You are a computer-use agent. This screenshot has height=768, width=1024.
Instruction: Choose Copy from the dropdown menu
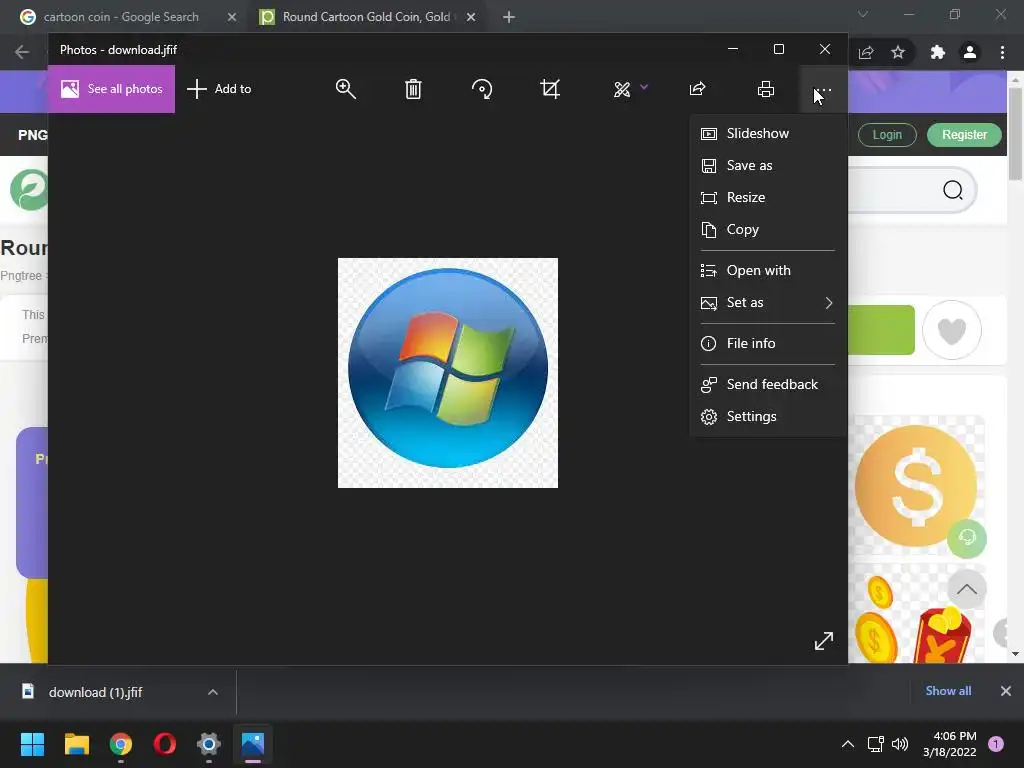[768, 229]
